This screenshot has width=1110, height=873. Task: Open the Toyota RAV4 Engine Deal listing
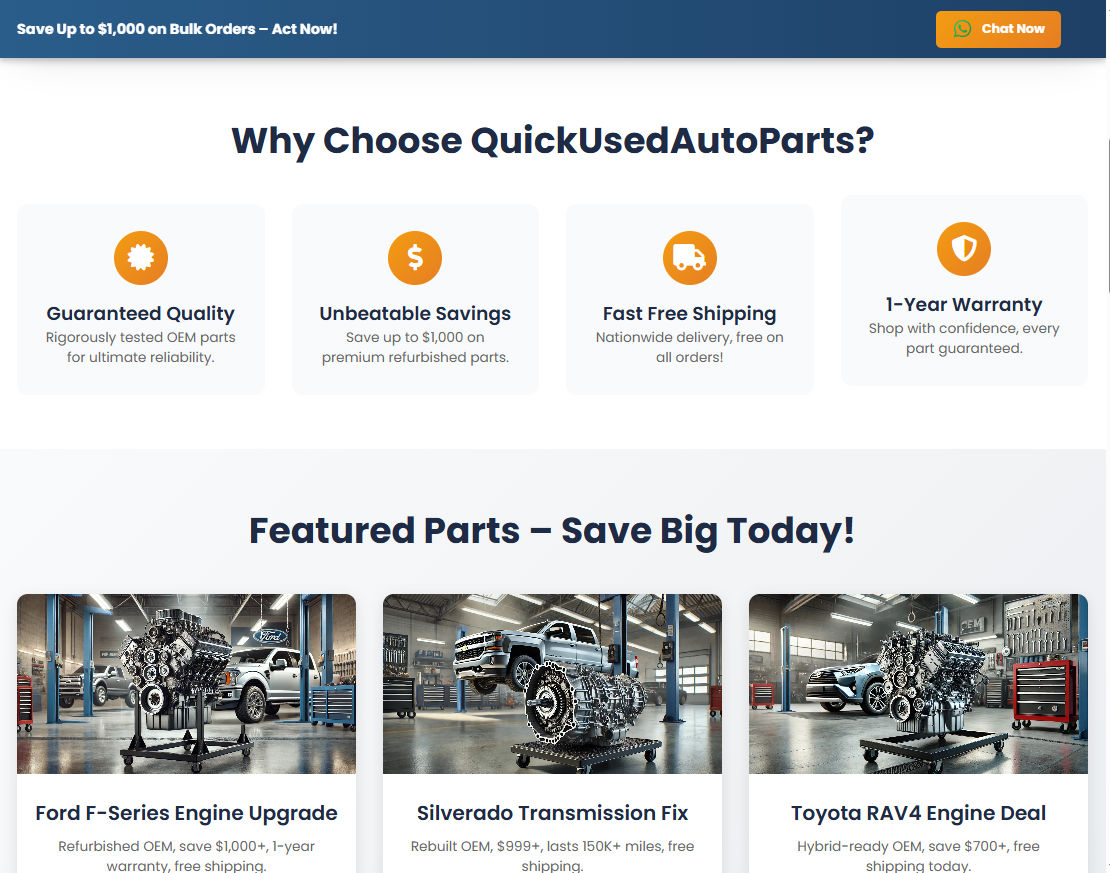pyautogui.click(x=918, y=813)
